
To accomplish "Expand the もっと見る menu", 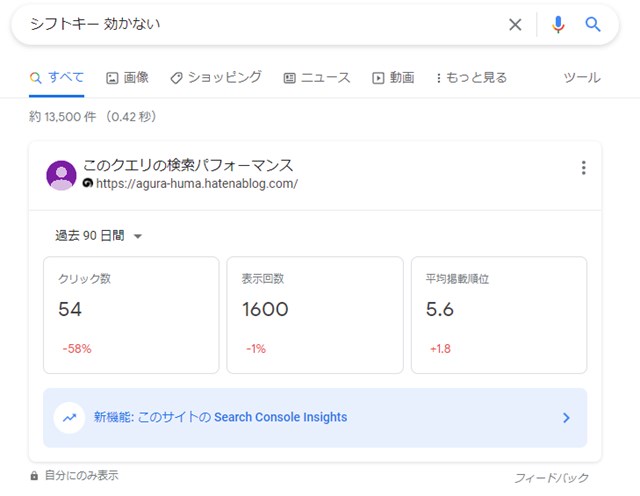I will click(x=472, y=78).
